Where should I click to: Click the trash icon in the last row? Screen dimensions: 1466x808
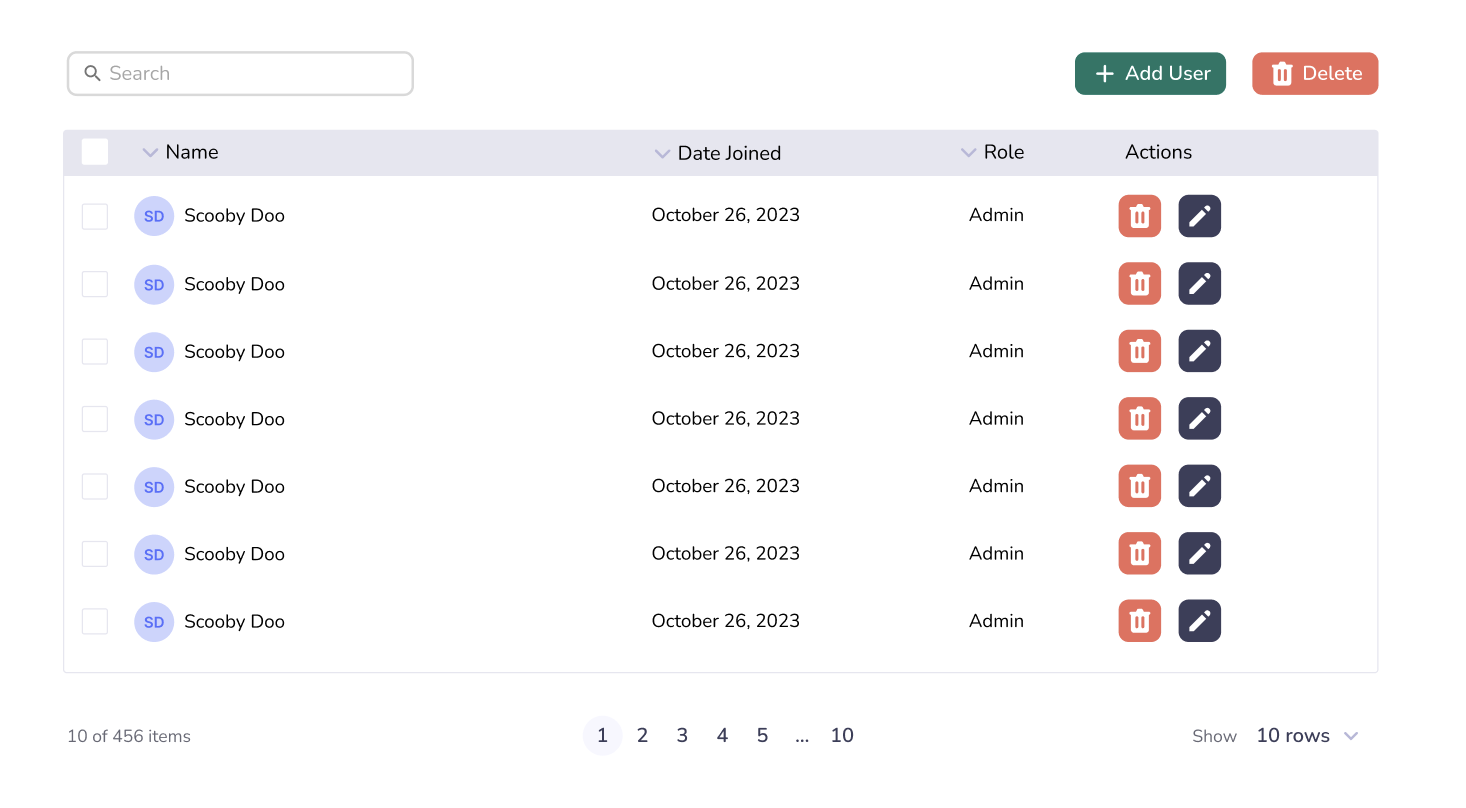click(x=1139, y=621)
